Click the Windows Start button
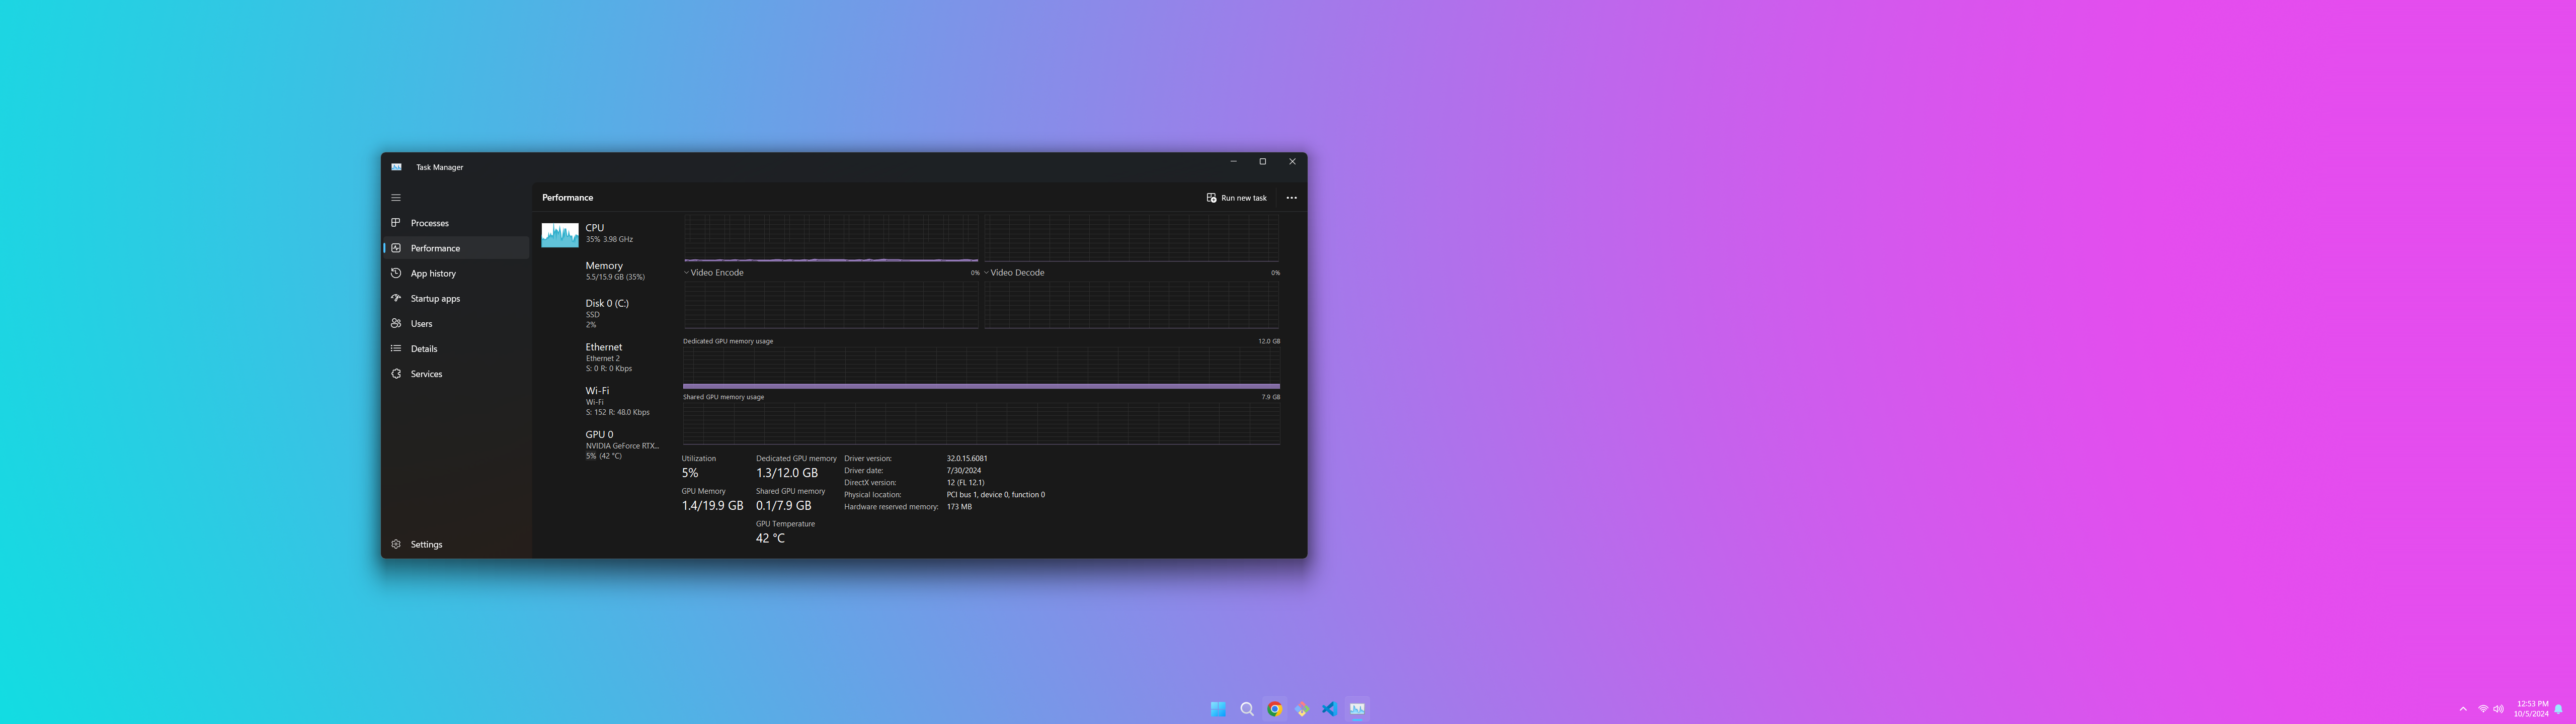 click(1218, 709)
